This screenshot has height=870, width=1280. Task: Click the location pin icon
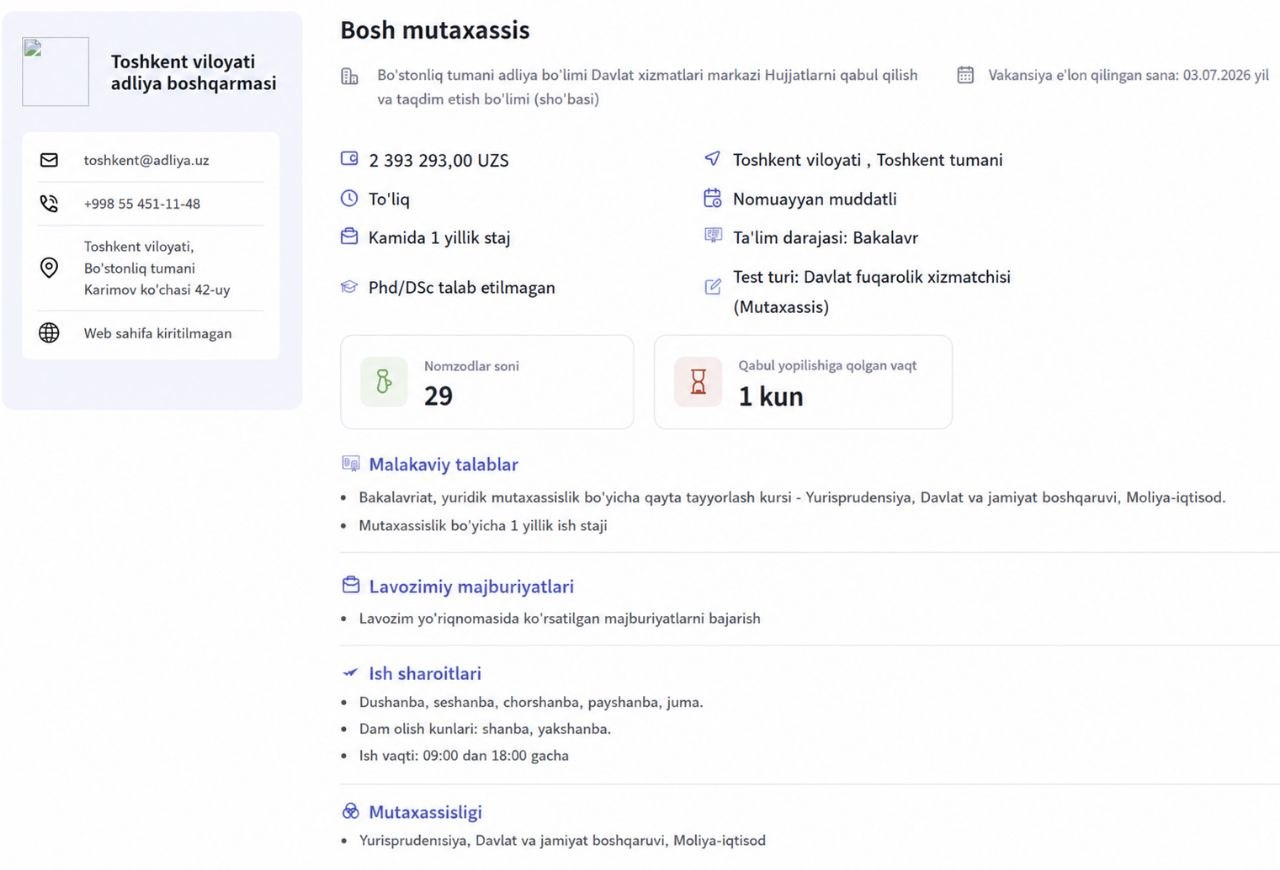click(49, 268)
